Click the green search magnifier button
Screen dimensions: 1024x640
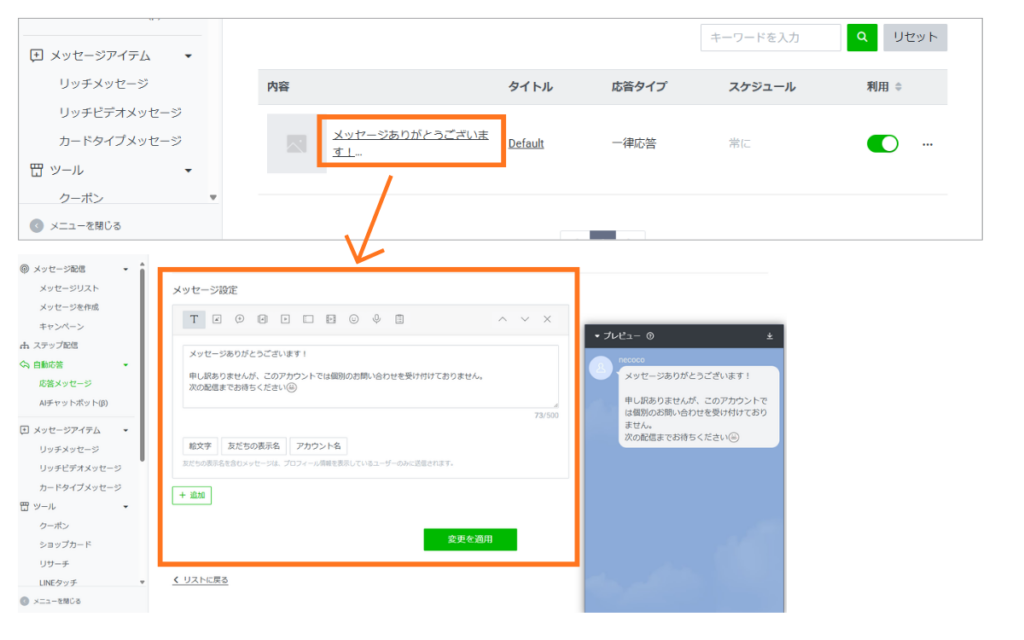(x=861, y=37)
